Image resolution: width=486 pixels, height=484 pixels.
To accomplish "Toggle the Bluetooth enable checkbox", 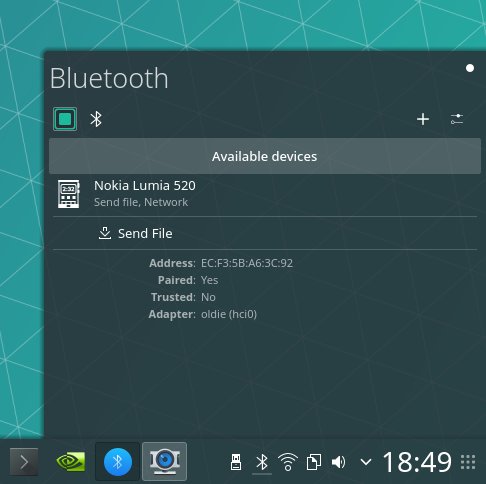I will click(65, 119).
